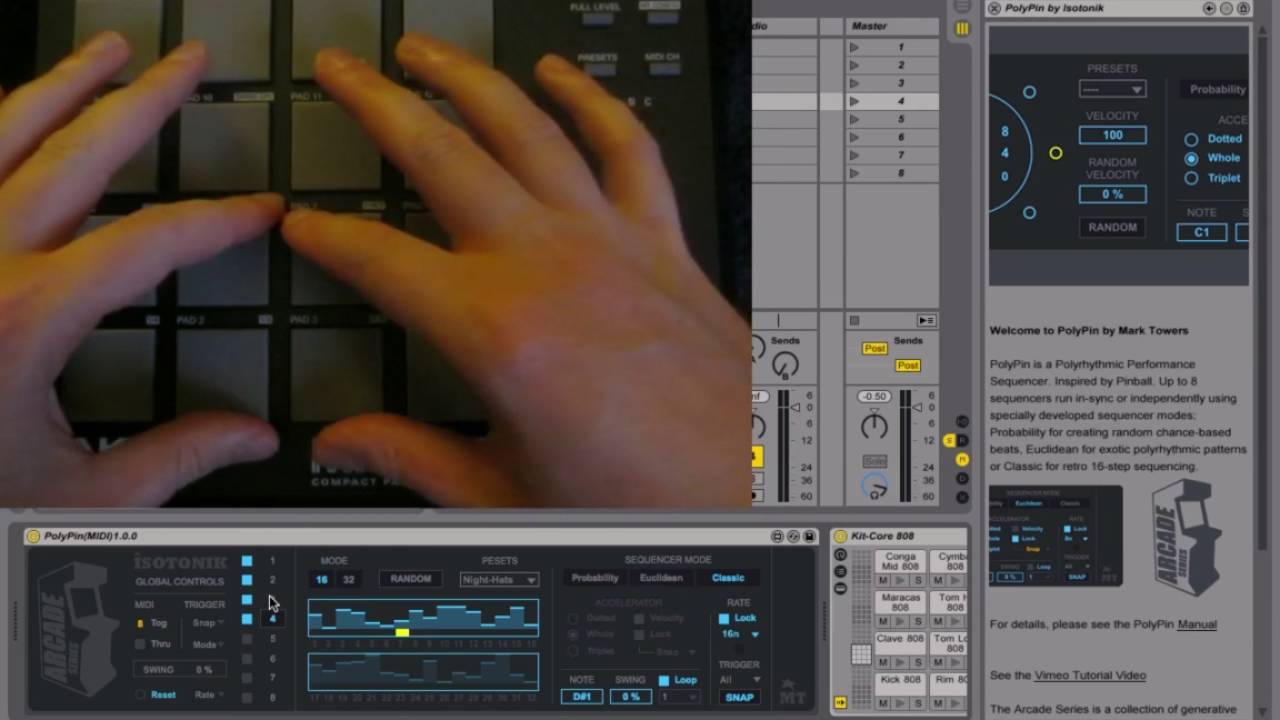Open the PolyPin Manual link

pyautogui.click(x=1197, y=624)
